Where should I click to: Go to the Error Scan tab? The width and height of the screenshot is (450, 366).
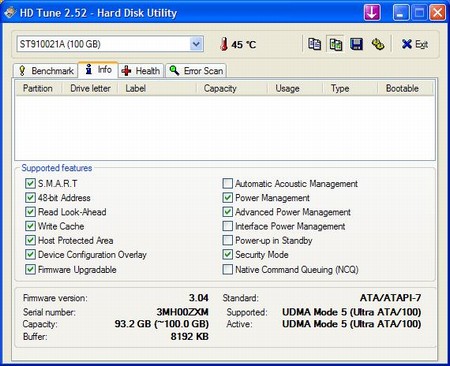pos(196,71)
